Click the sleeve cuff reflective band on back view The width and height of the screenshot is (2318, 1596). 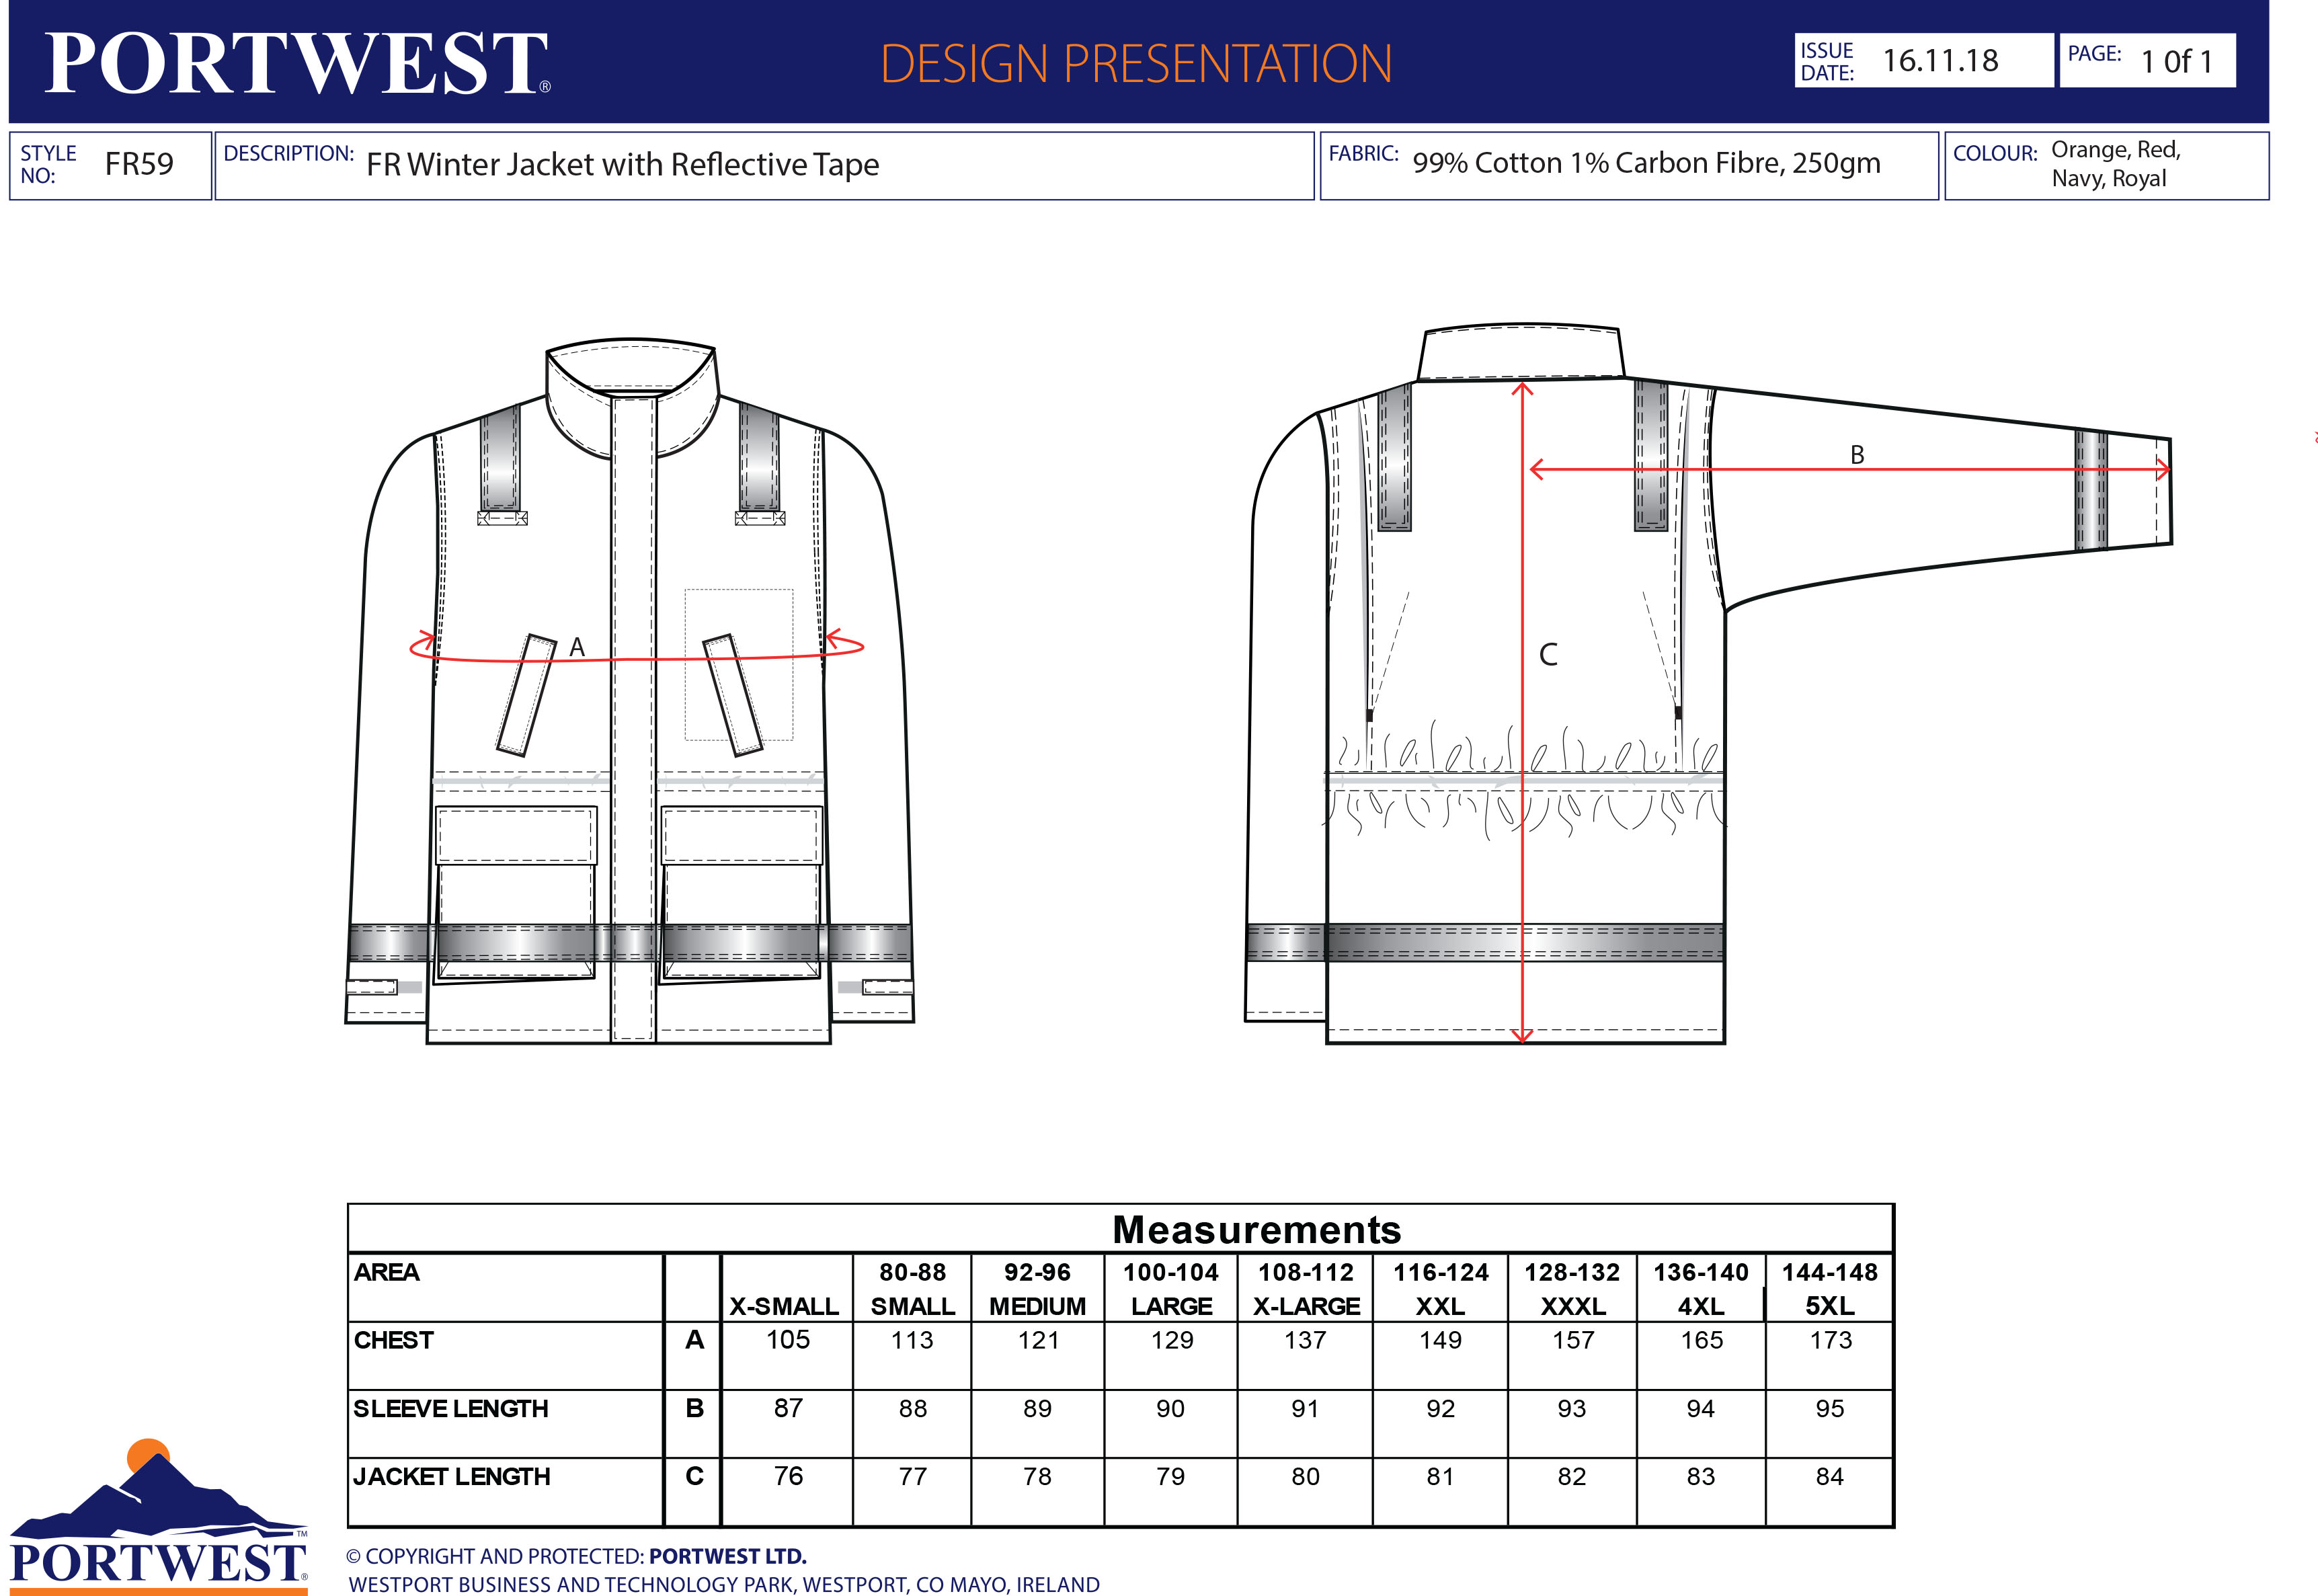coord(2090,491)
